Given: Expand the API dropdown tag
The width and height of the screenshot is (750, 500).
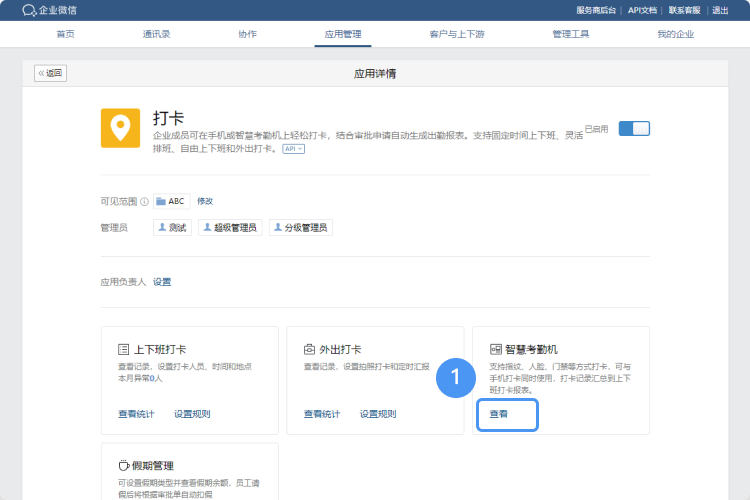Looking at the screenshot, I should (293, 148).
